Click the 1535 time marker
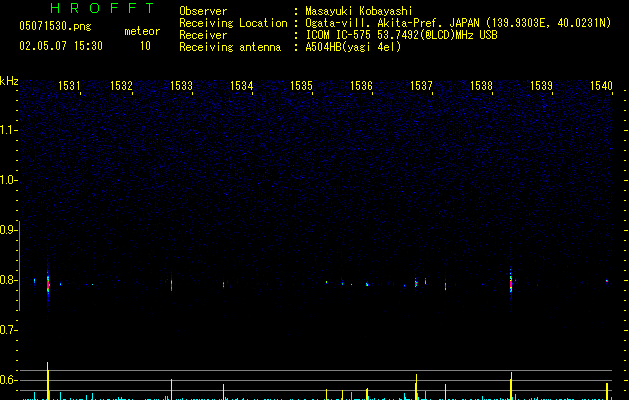The height and width of the screenshot is (400, 629). point(301,86)
